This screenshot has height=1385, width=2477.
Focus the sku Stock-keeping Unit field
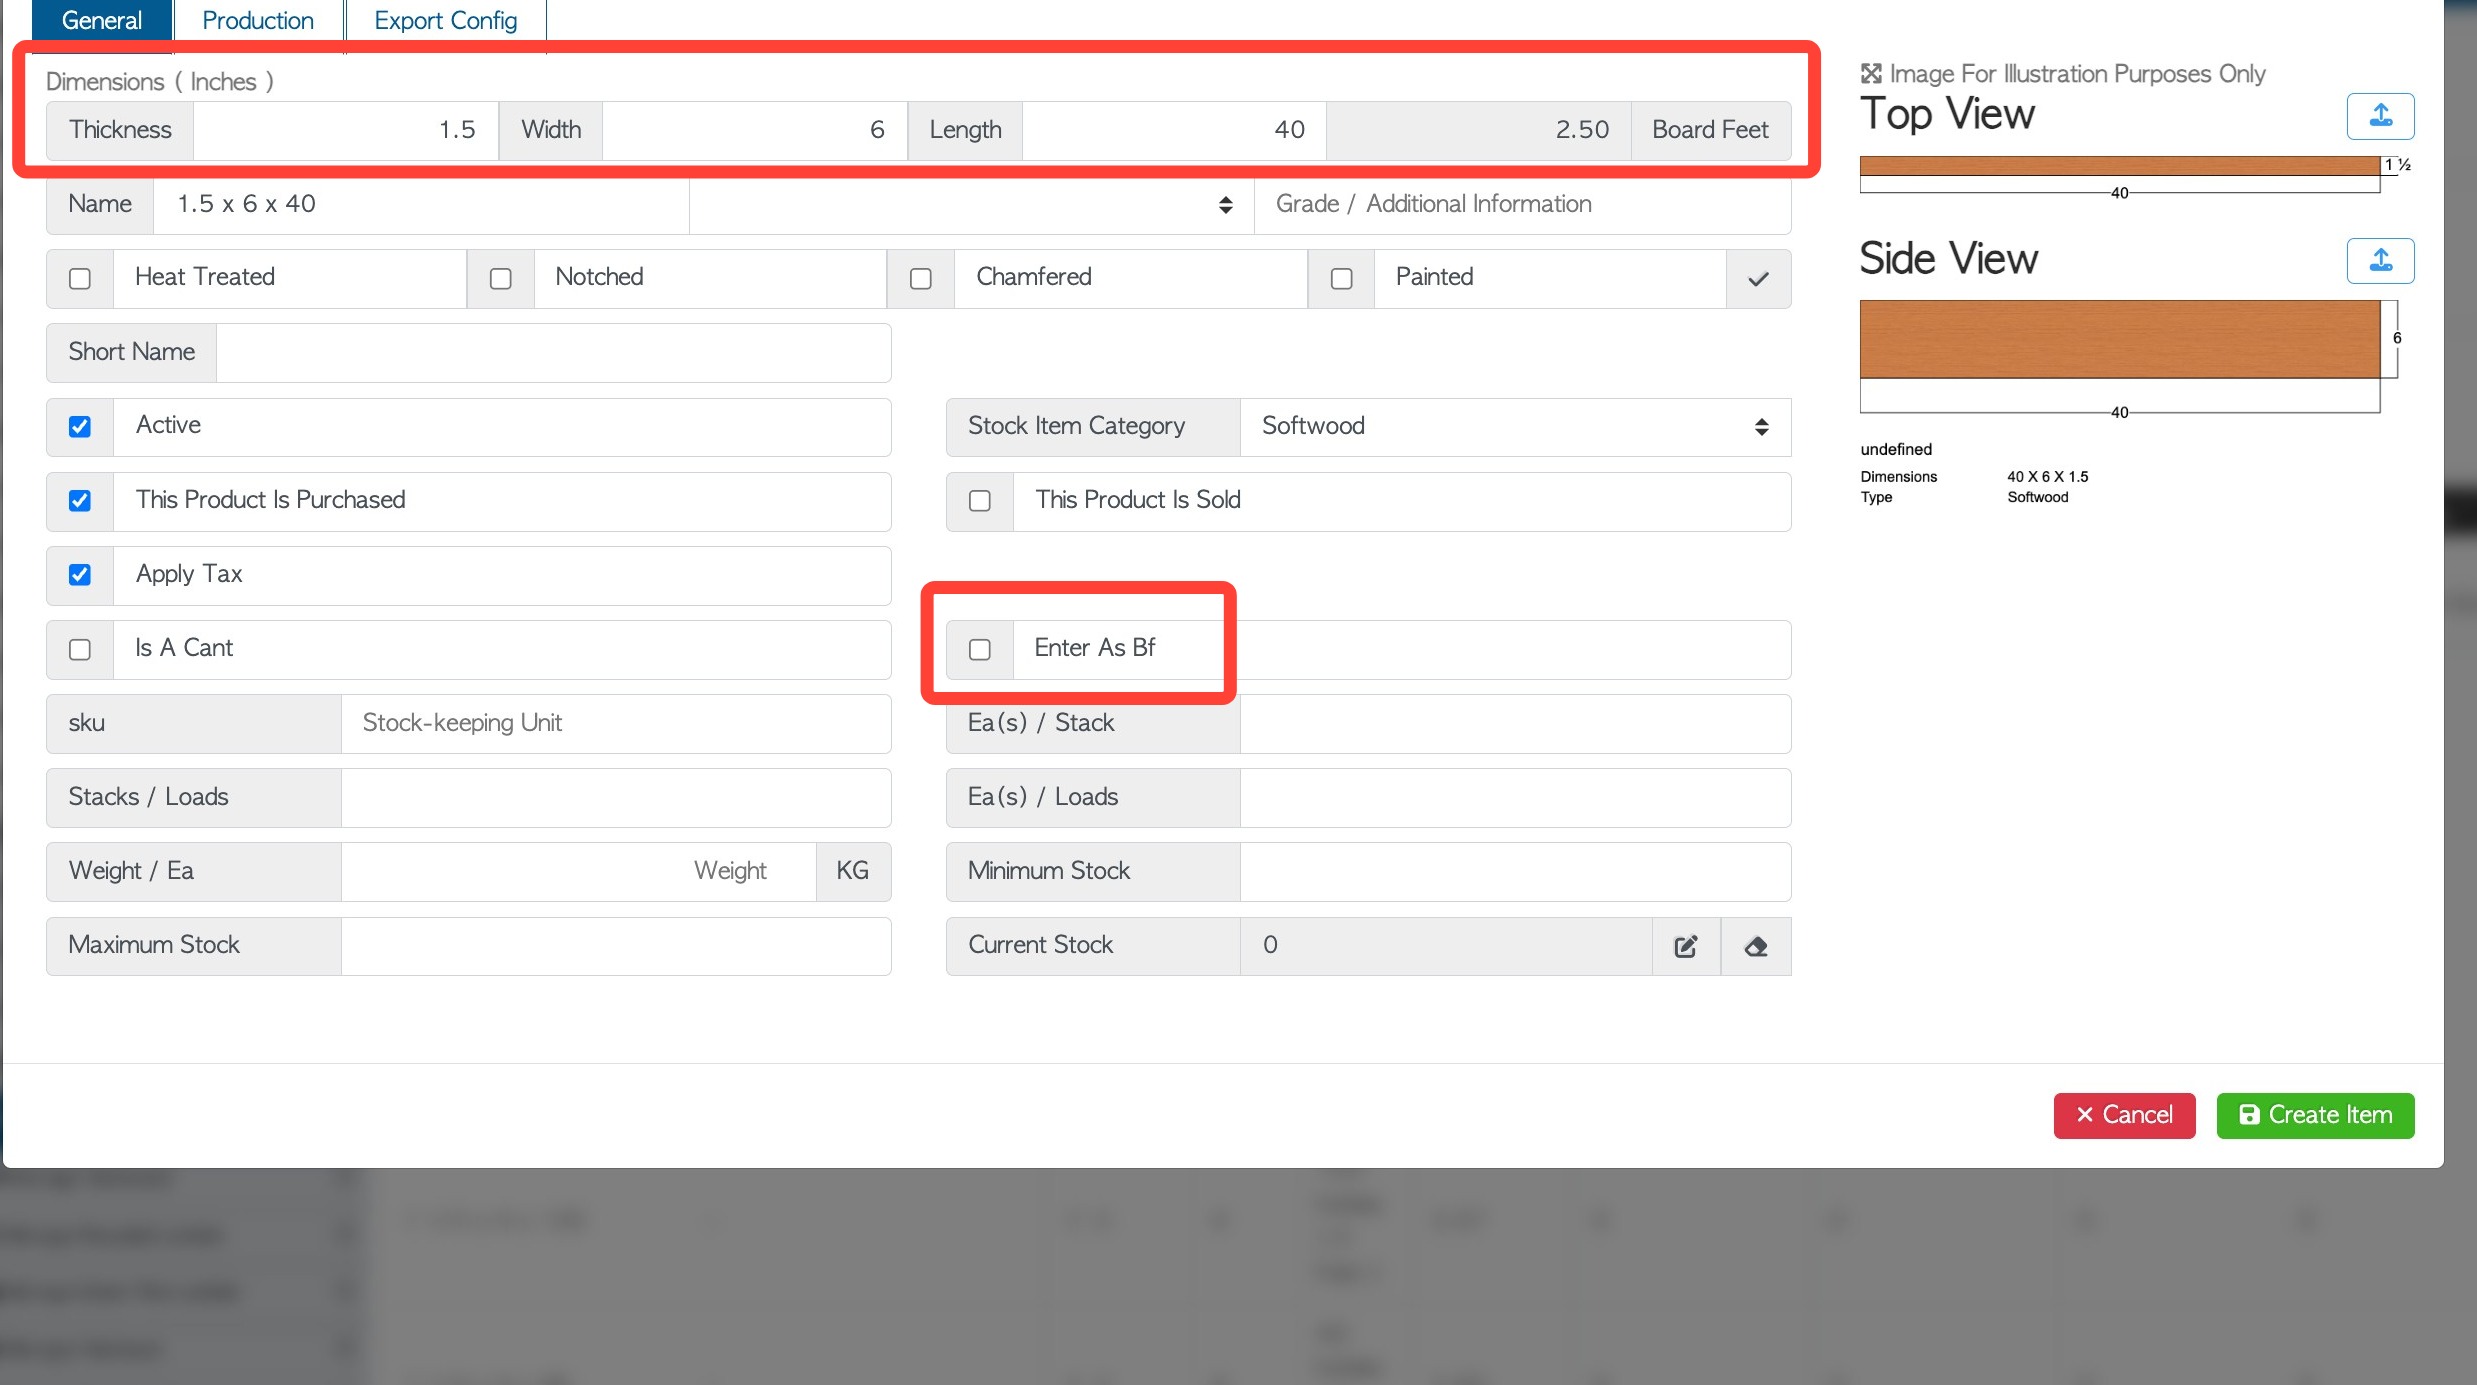pos(615,724)
